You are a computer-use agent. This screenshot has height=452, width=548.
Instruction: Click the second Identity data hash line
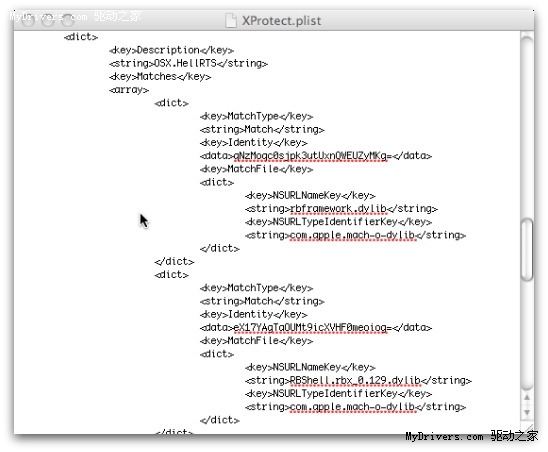coord(316,328)
